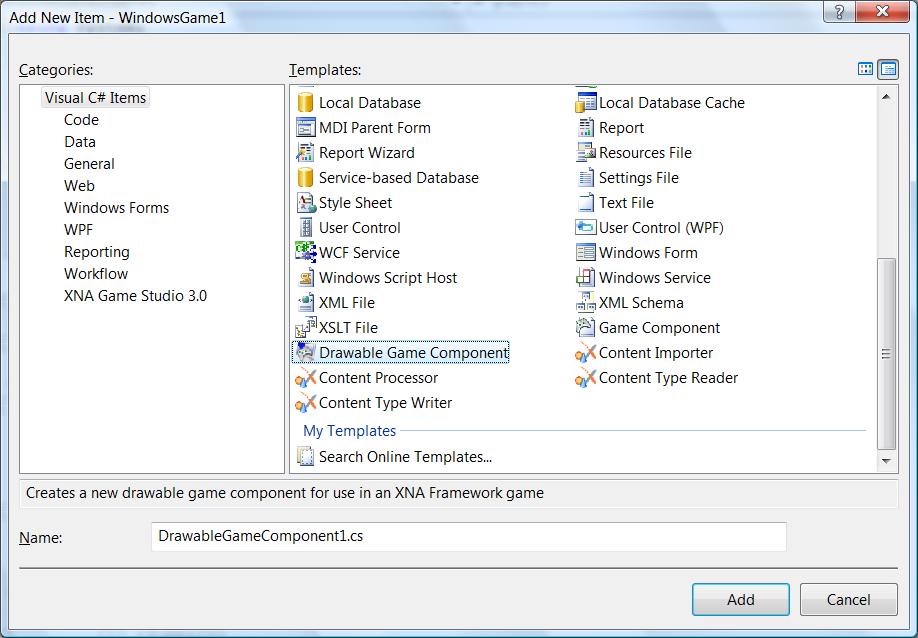Choose the Windows Form icon
This screenshot has height=638, width=918.
coord(585,252)
